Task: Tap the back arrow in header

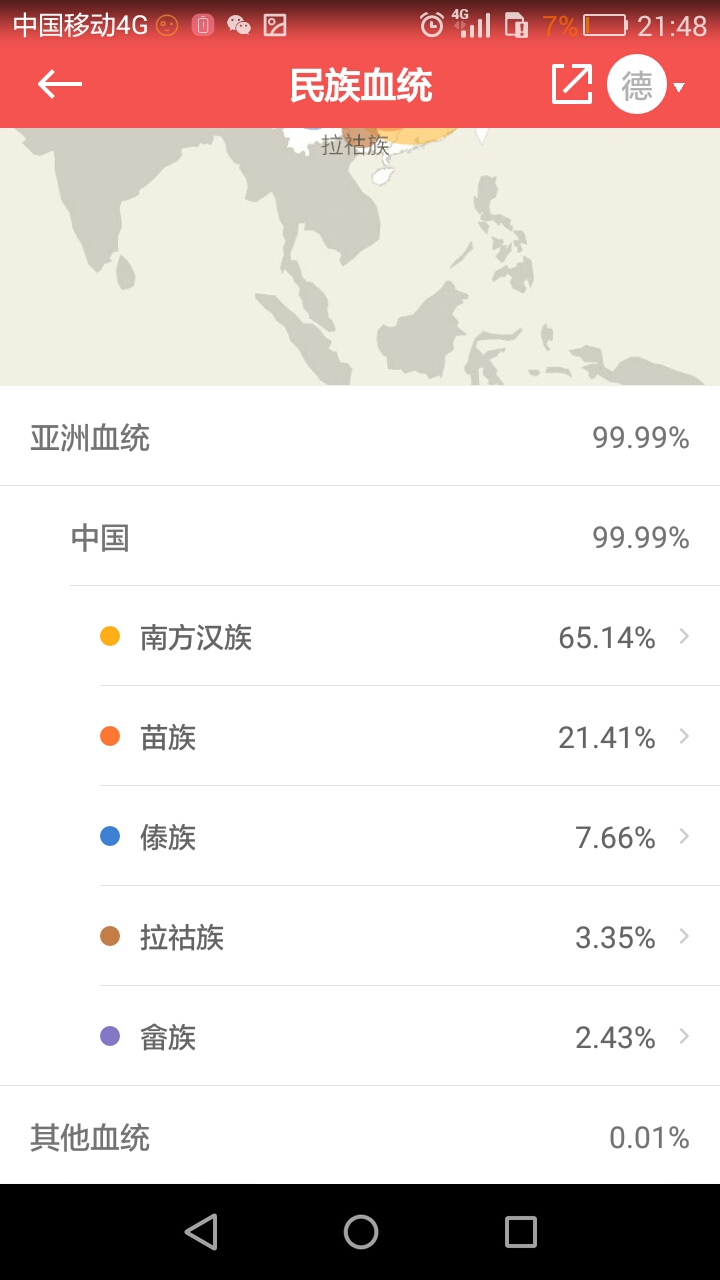Action: [60, 85]
